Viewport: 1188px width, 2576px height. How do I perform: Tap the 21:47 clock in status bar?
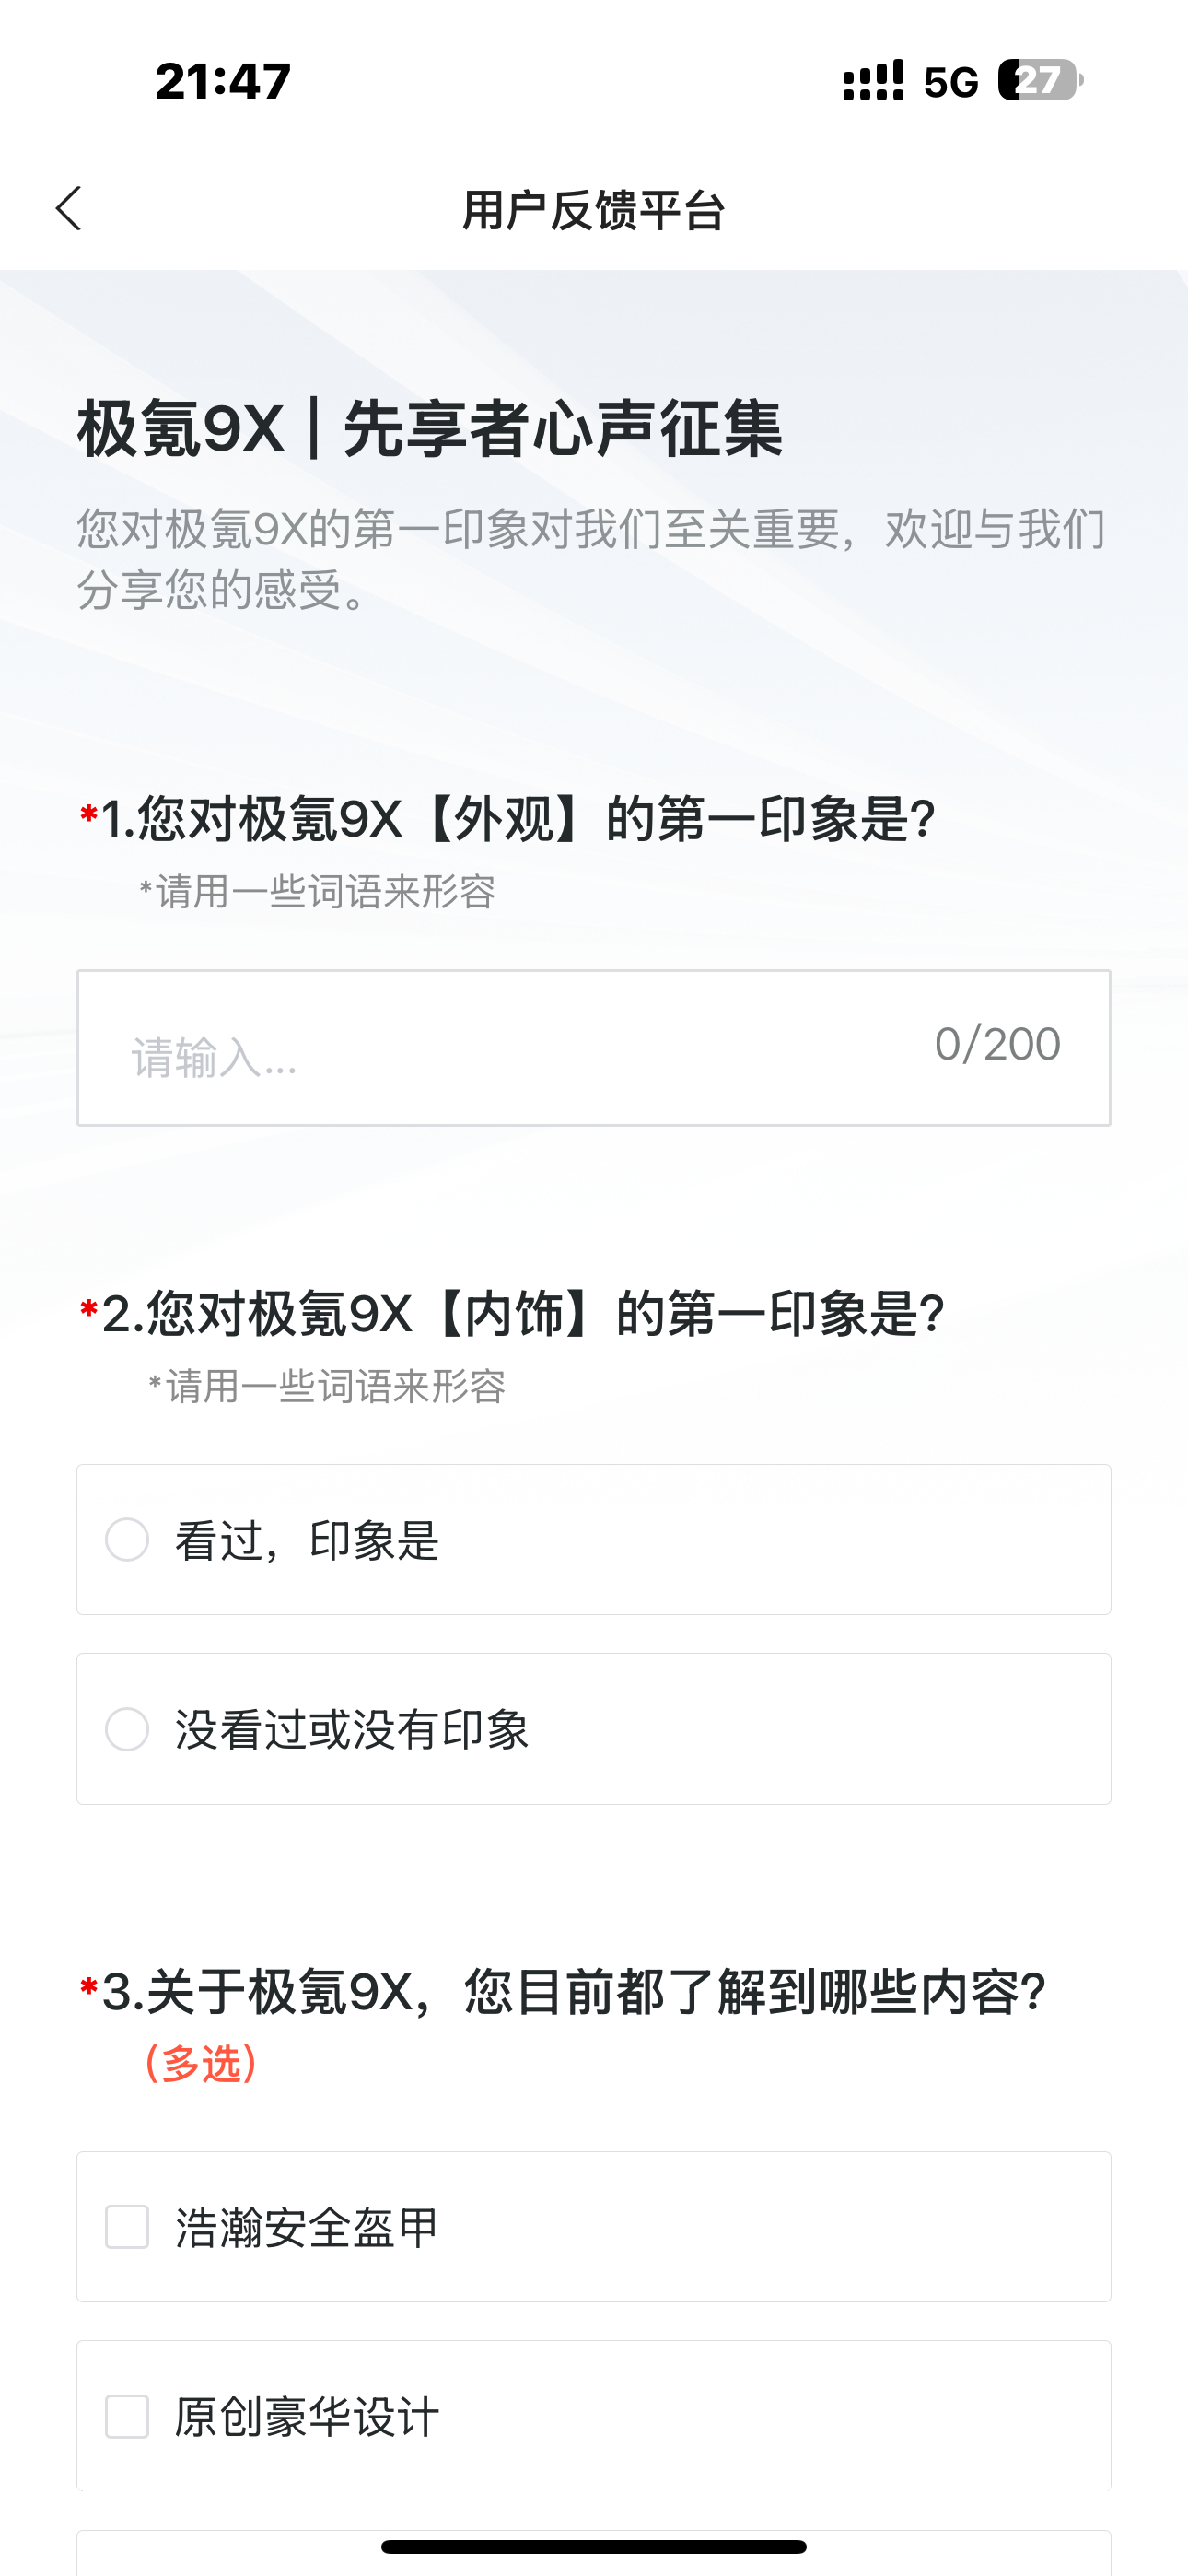pos(223,81)
